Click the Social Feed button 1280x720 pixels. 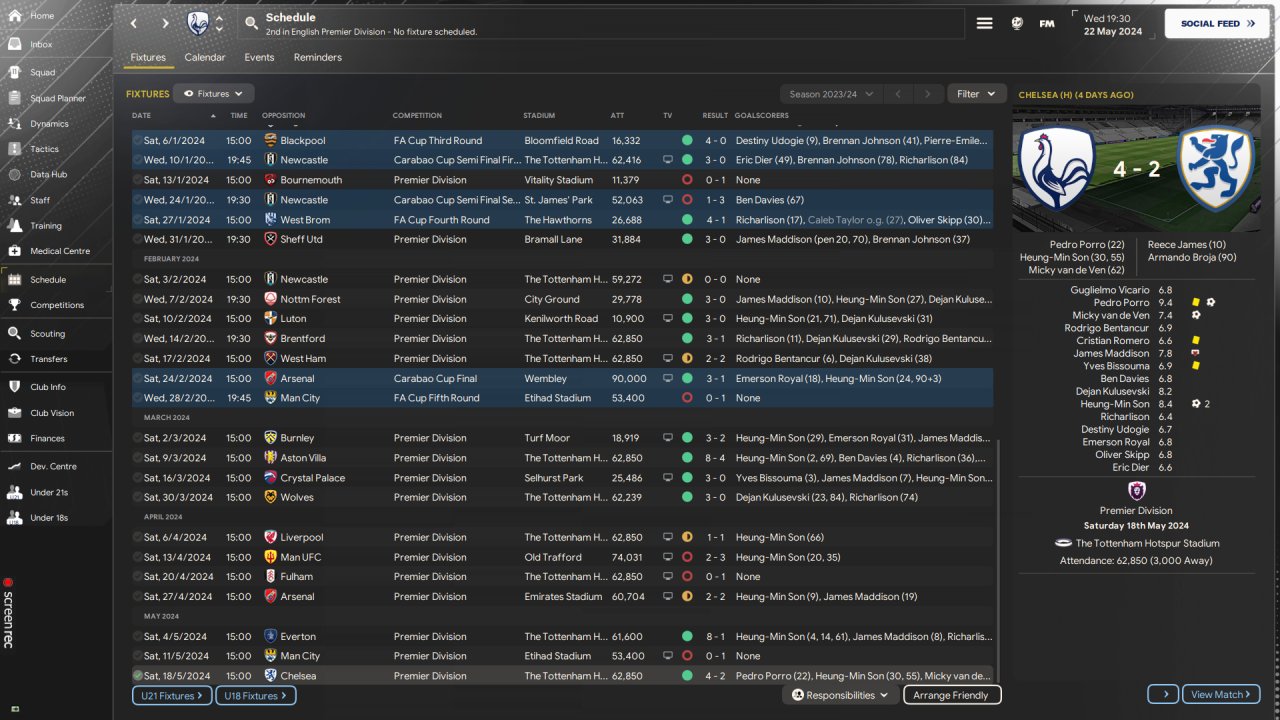(1217, 23)
